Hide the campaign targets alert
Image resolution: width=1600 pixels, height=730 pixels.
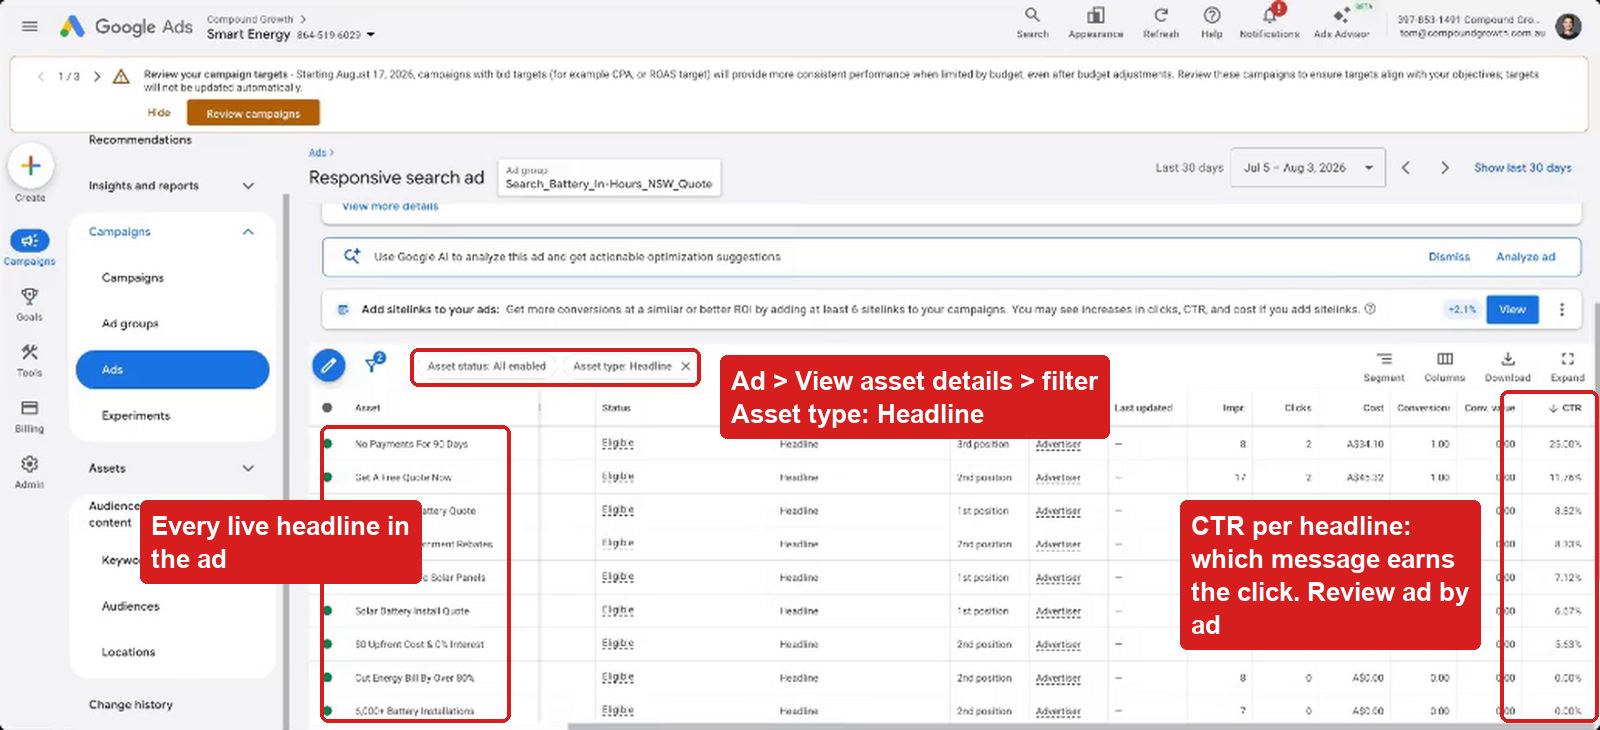(159, 113)
